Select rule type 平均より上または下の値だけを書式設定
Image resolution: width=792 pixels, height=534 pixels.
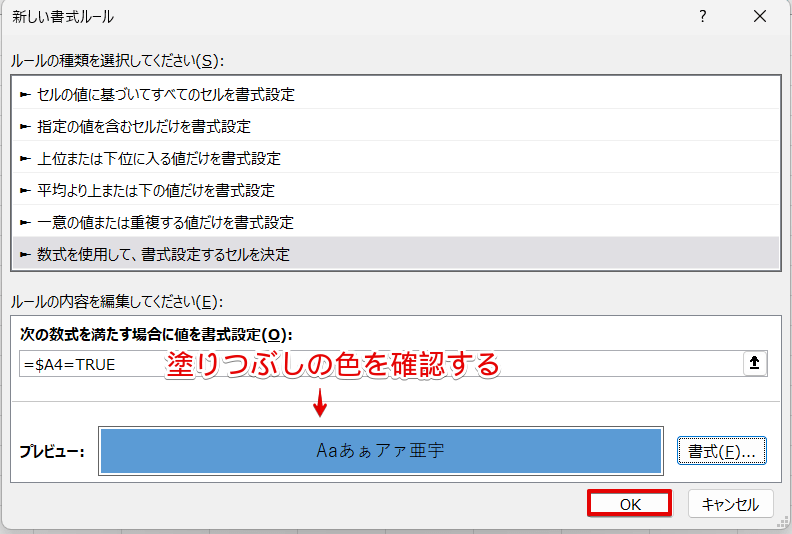tap(395, 190)
